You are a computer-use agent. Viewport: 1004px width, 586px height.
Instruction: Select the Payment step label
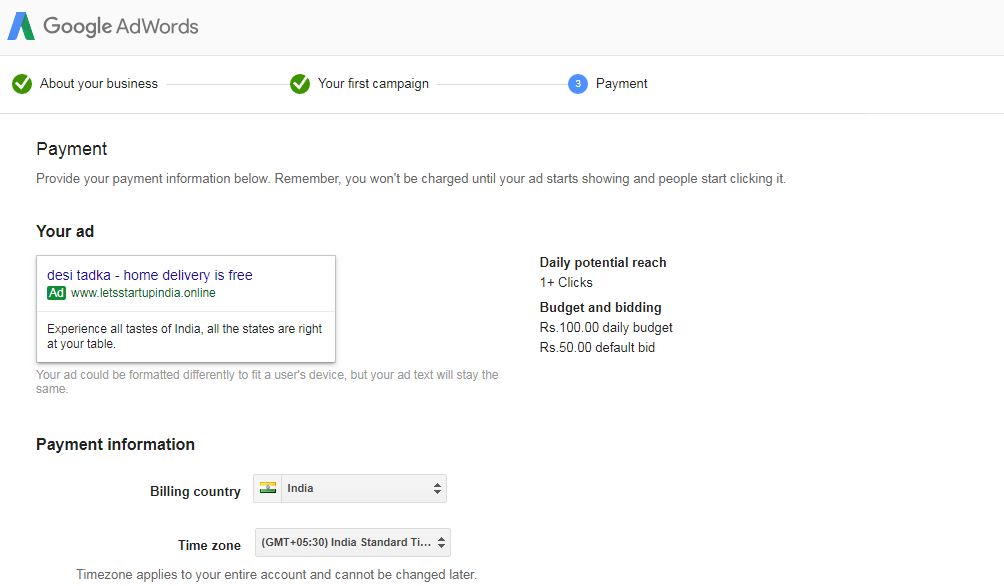coord(622,84)
